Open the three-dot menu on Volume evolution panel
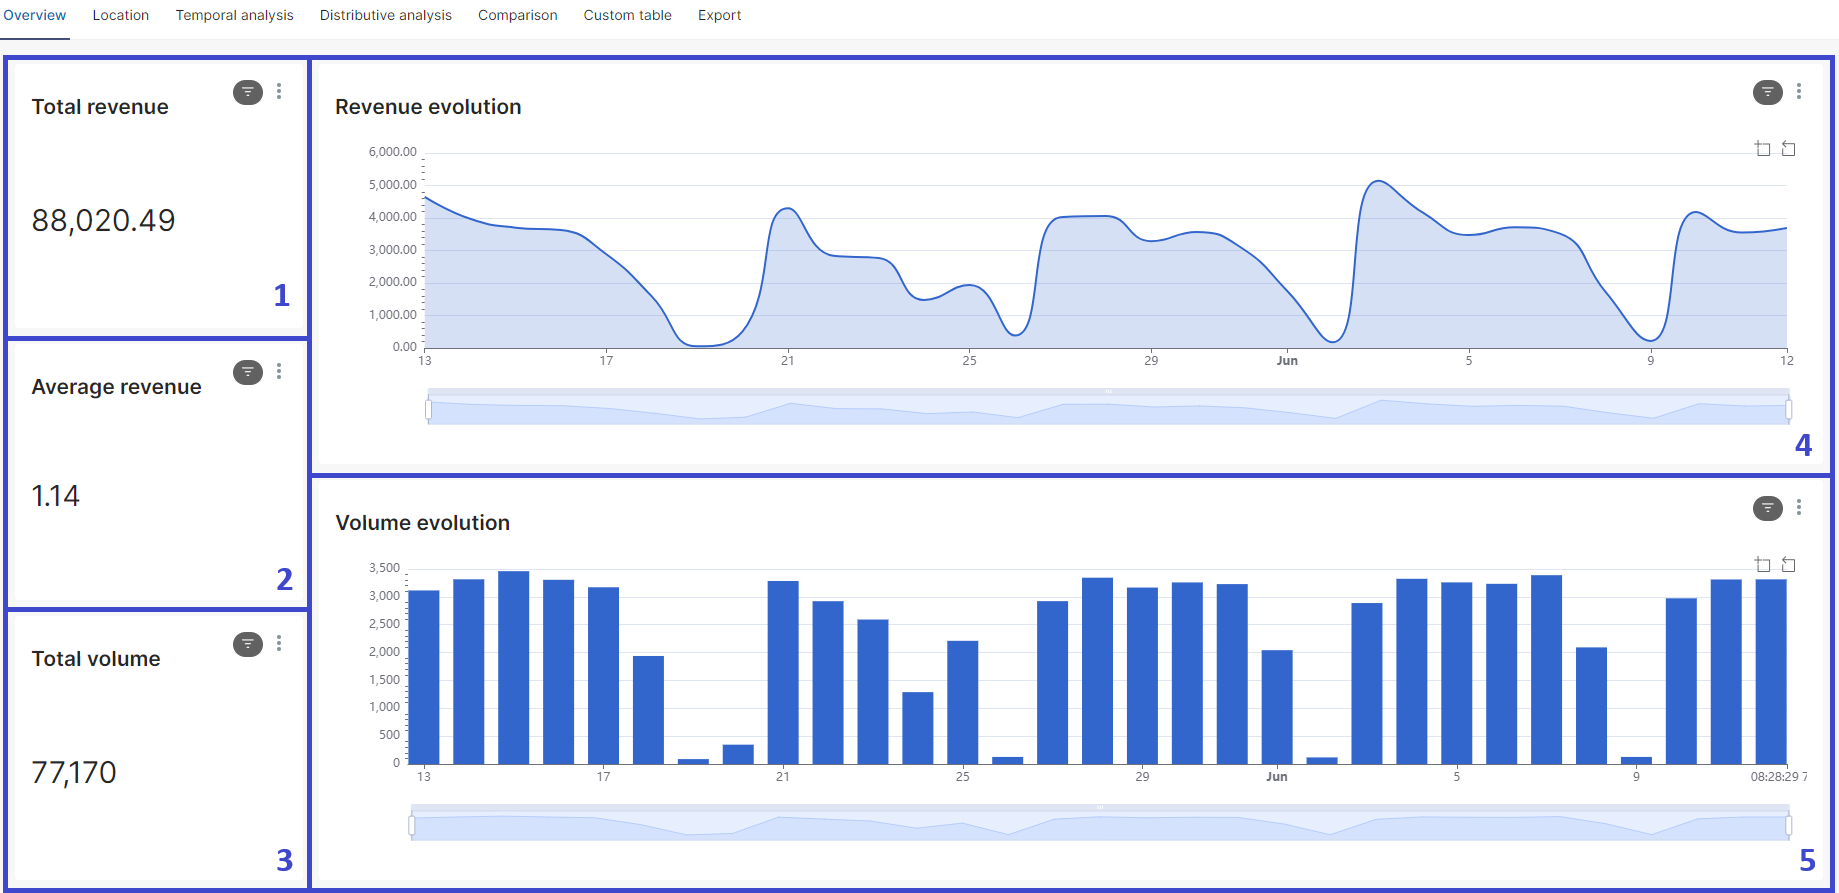Viewport: 1839px width, 893px height. [x=1799, y=507]
